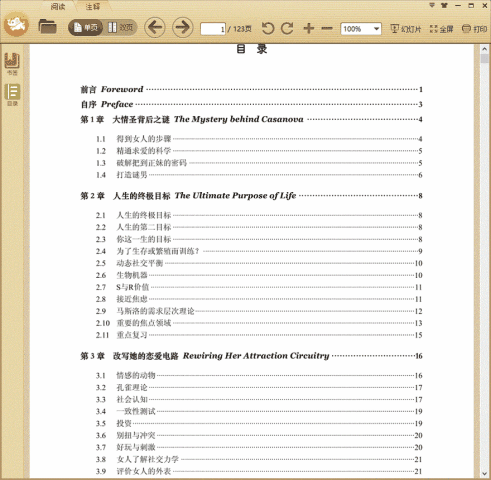Open the bookmarks (书签) sidebar panel
This screenshot has width=491, height=480.
pos(12,64)
